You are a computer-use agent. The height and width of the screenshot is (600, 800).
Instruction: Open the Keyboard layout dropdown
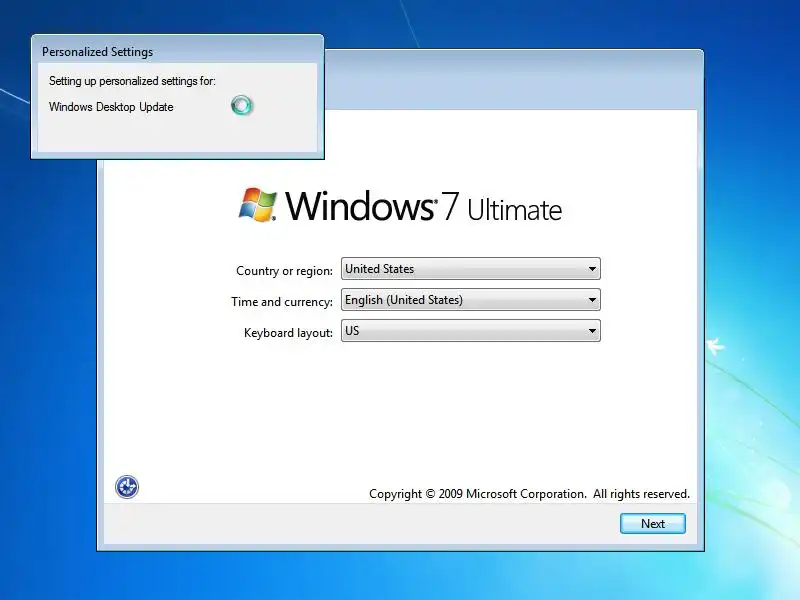(x=470, y=331)
